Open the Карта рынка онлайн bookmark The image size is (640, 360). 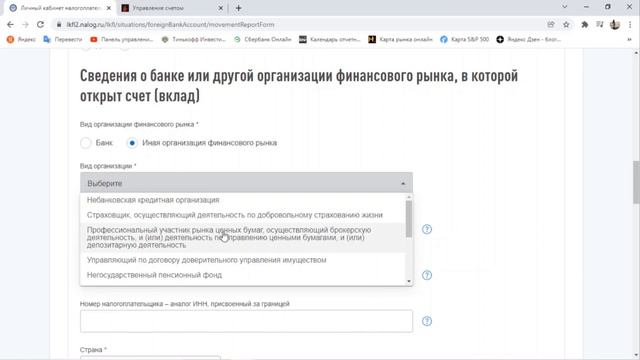click(x=400, y=40)
